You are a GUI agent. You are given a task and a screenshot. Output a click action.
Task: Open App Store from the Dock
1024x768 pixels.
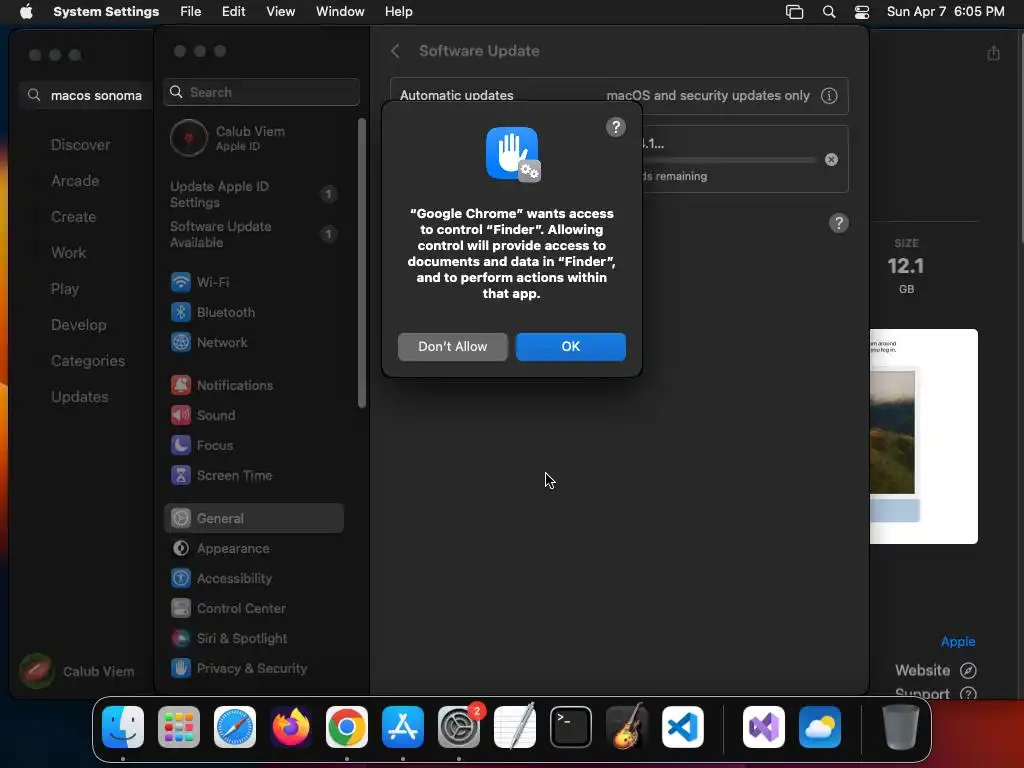403,727
